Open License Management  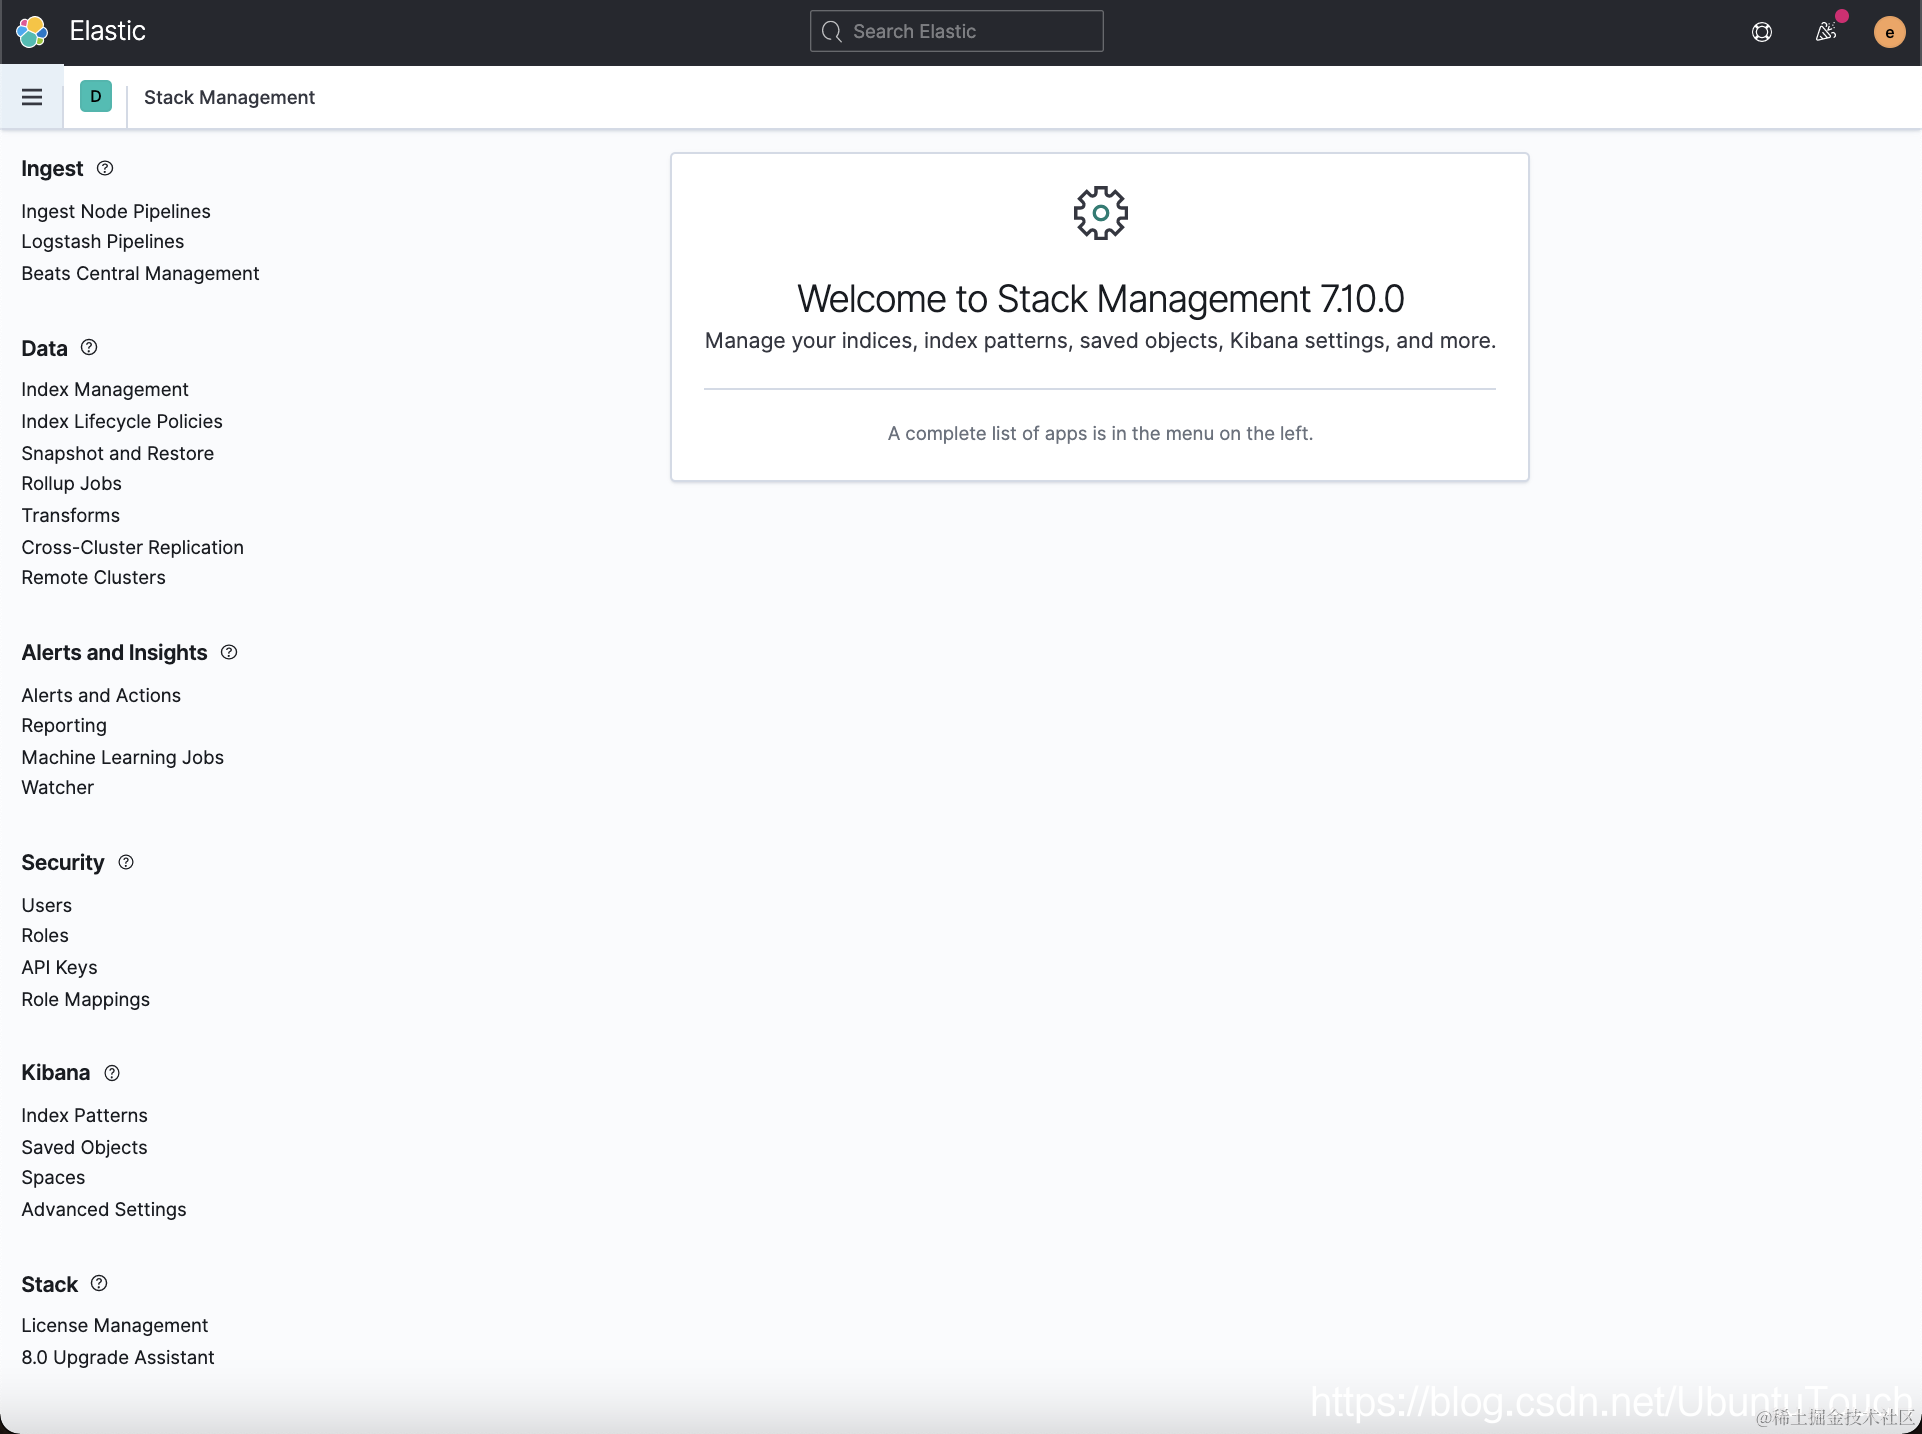tap(115, 1325)
